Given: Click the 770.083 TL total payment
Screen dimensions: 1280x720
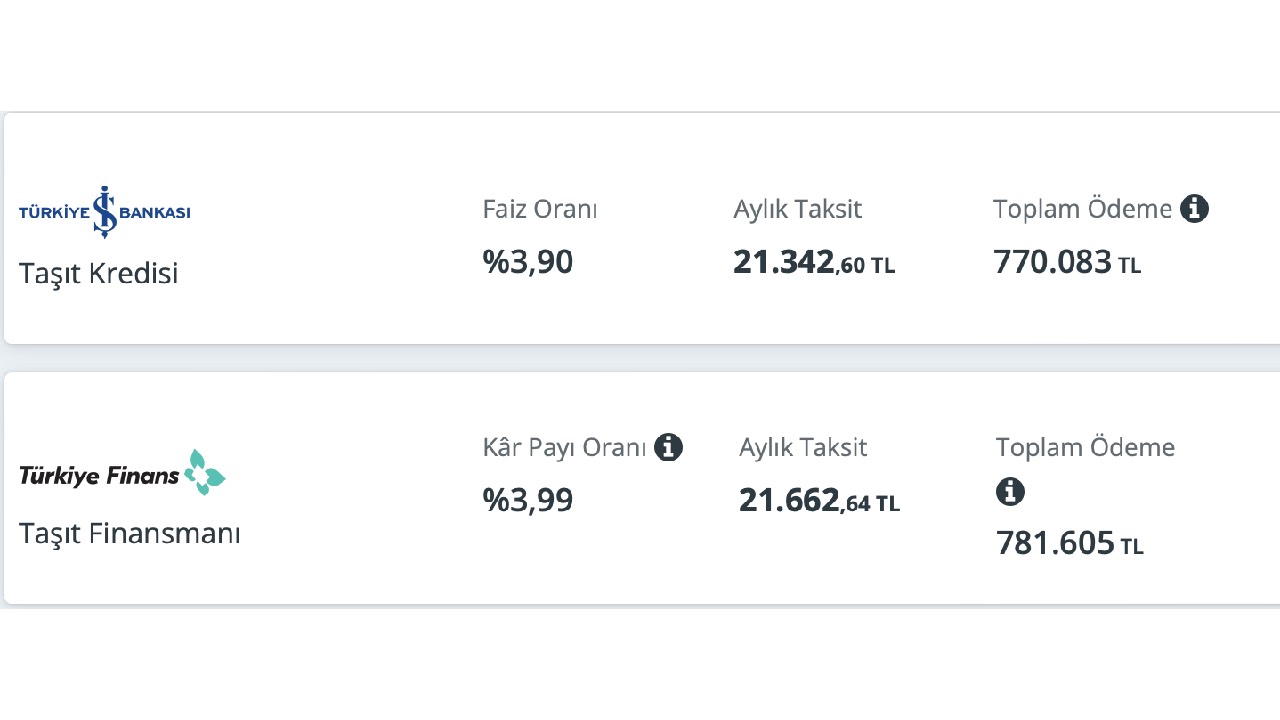Looking at the screenshot, I should [x=1067, y=262].
